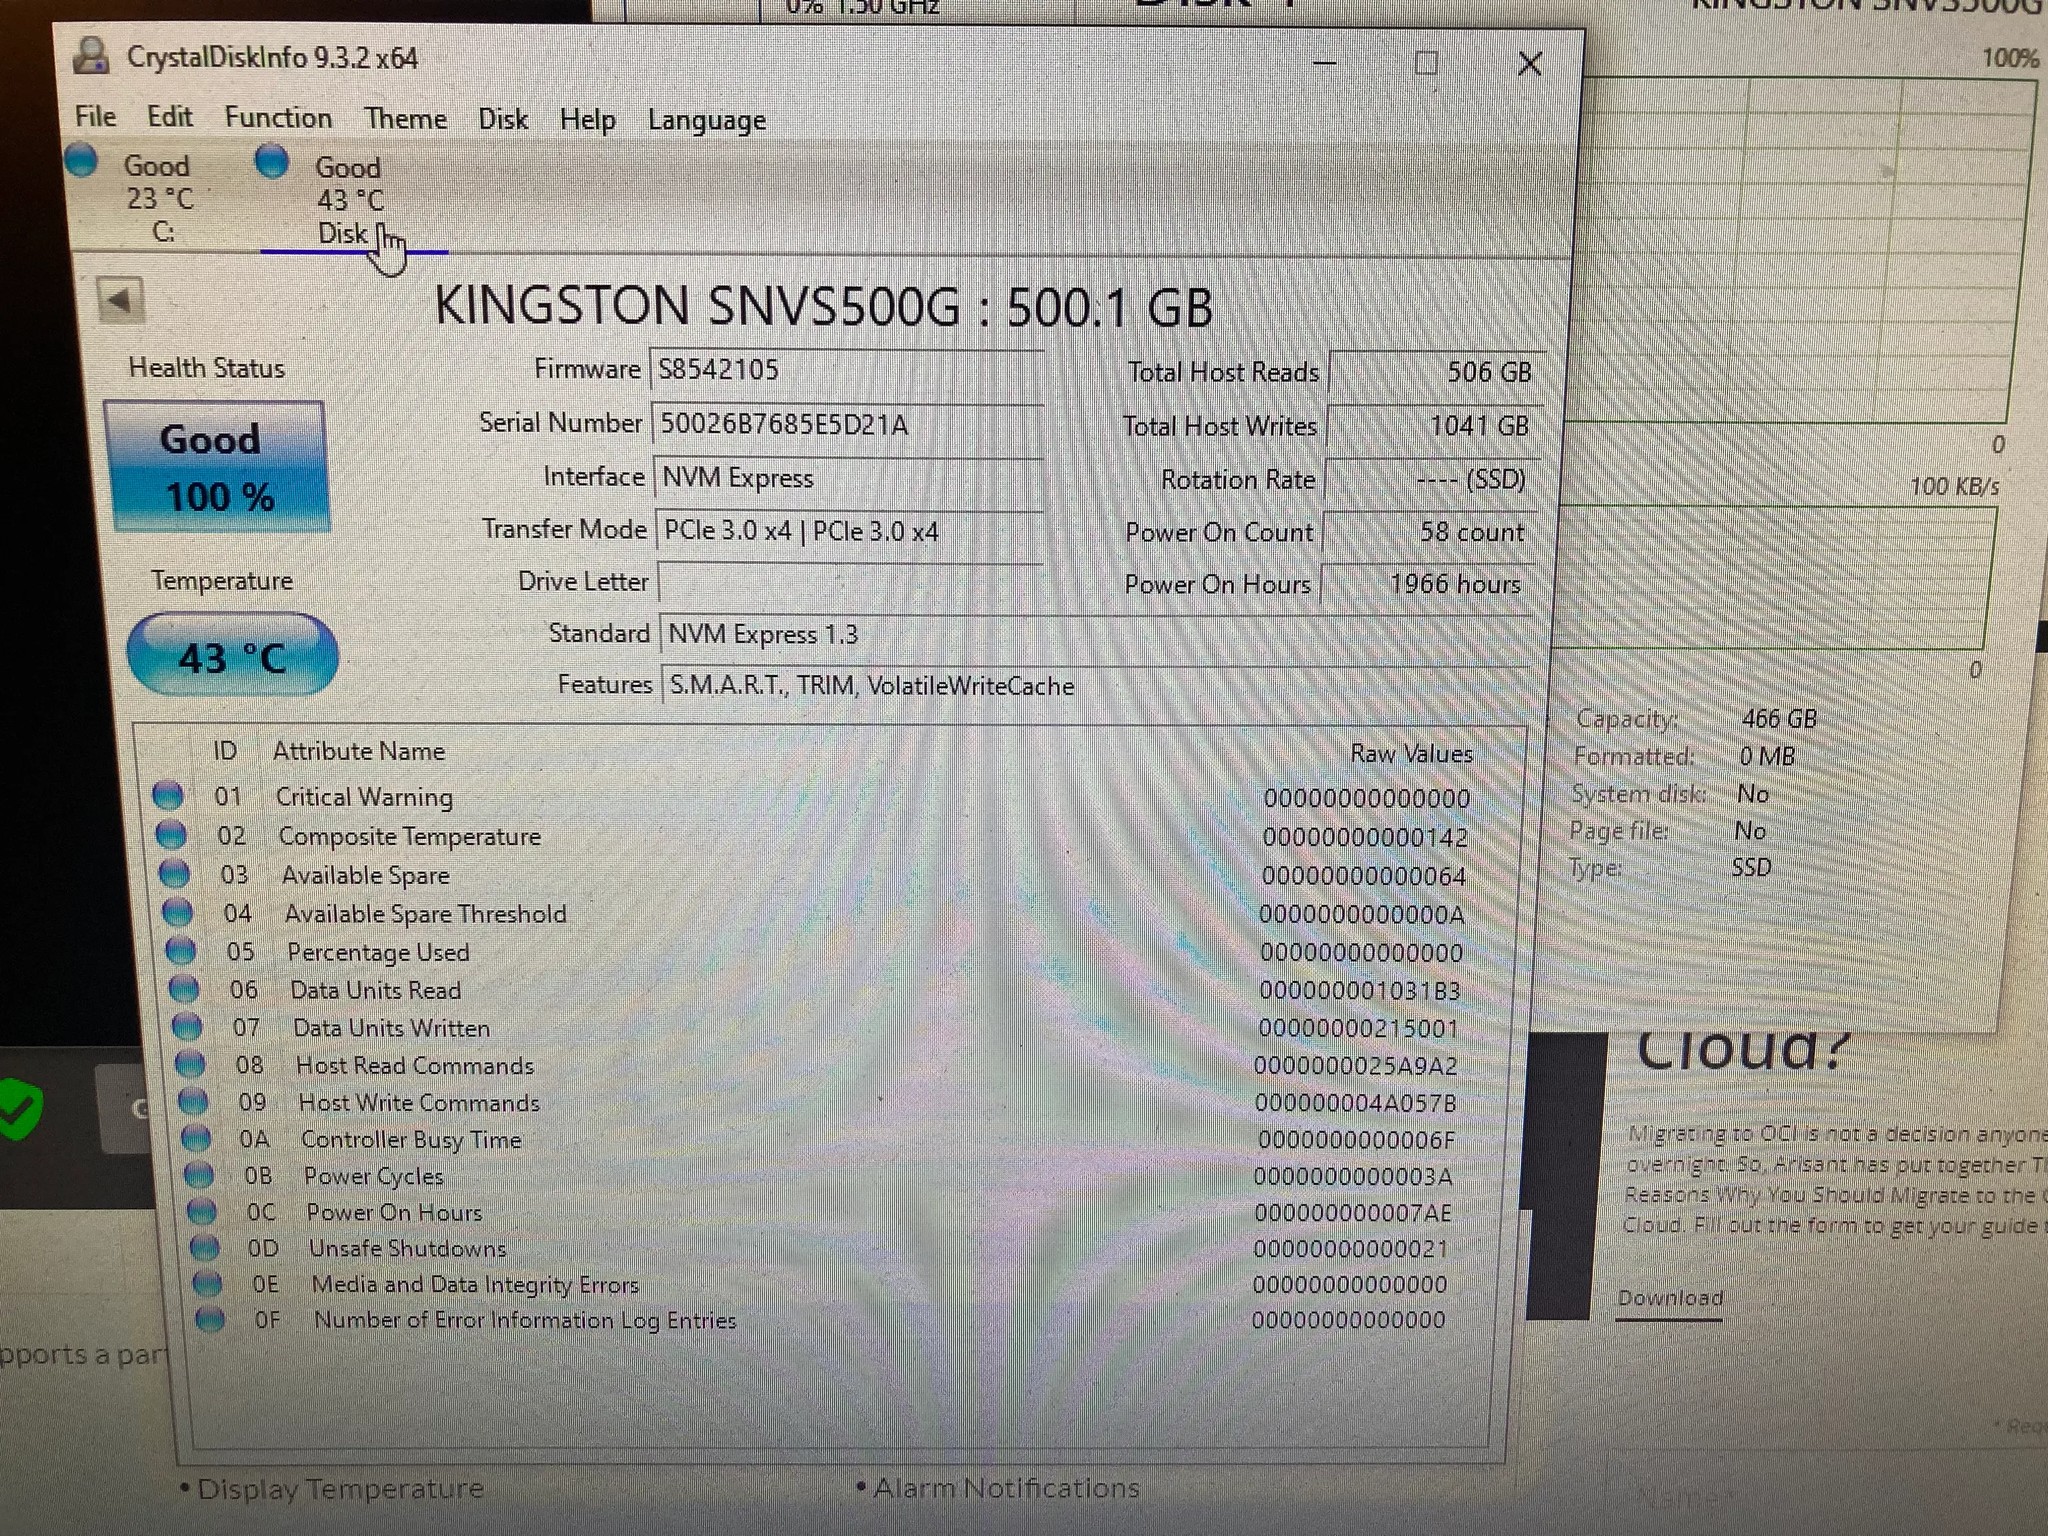Click the status orb for Critical Warning
Screen dimensions: 2048x1536
[168, 796]
